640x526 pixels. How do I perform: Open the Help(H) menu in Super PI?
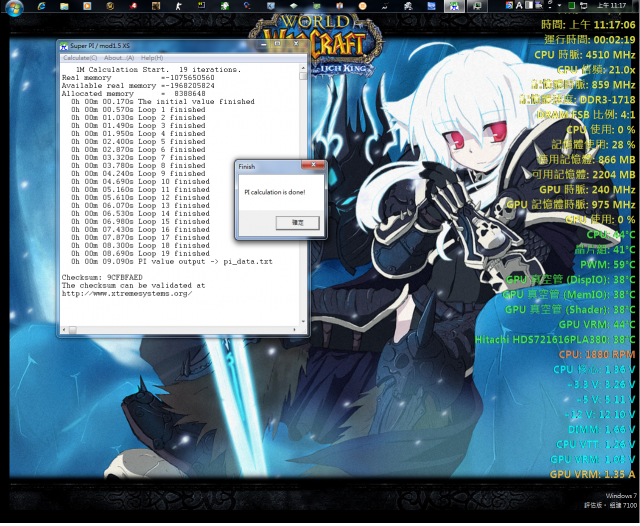pyautogui.click(x=152, y=58)
